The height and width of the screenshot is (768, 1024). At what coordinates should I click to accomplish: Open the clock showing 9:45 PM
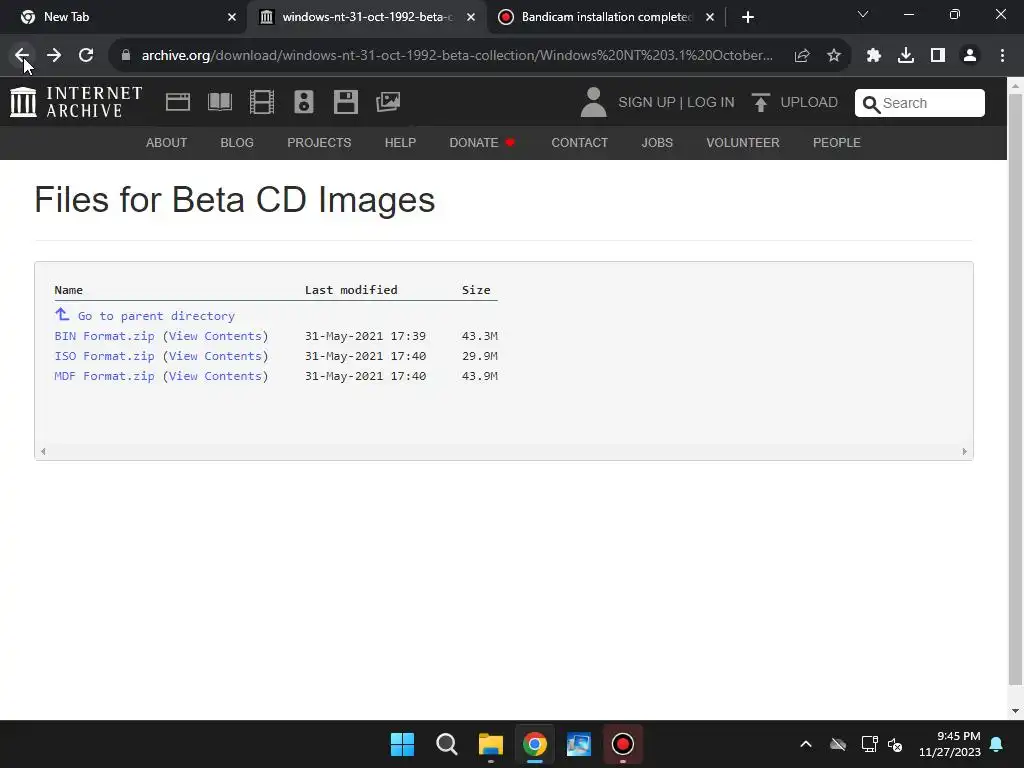click(x=950, y=744)
